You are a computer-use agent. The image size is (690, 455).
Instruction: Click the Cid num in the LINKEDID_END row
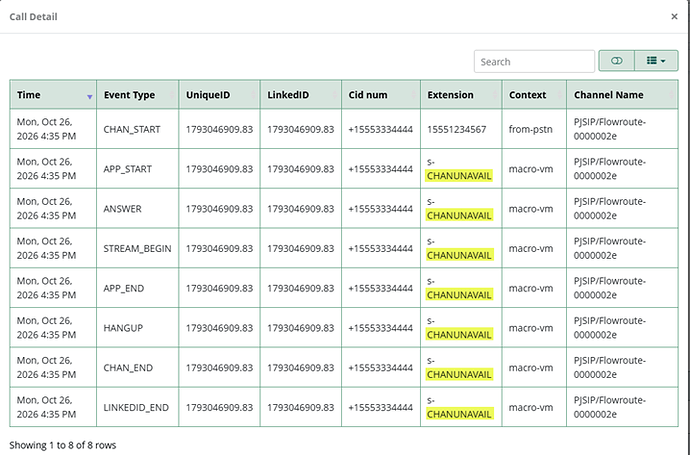(x=381, y=407)
